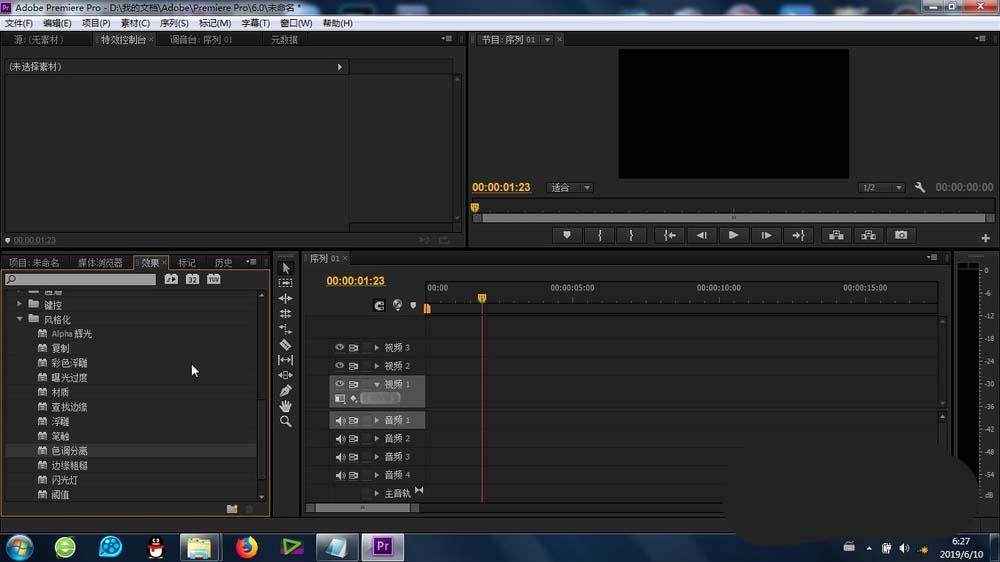Switch to the 元数据 tab

coord(284,40)
